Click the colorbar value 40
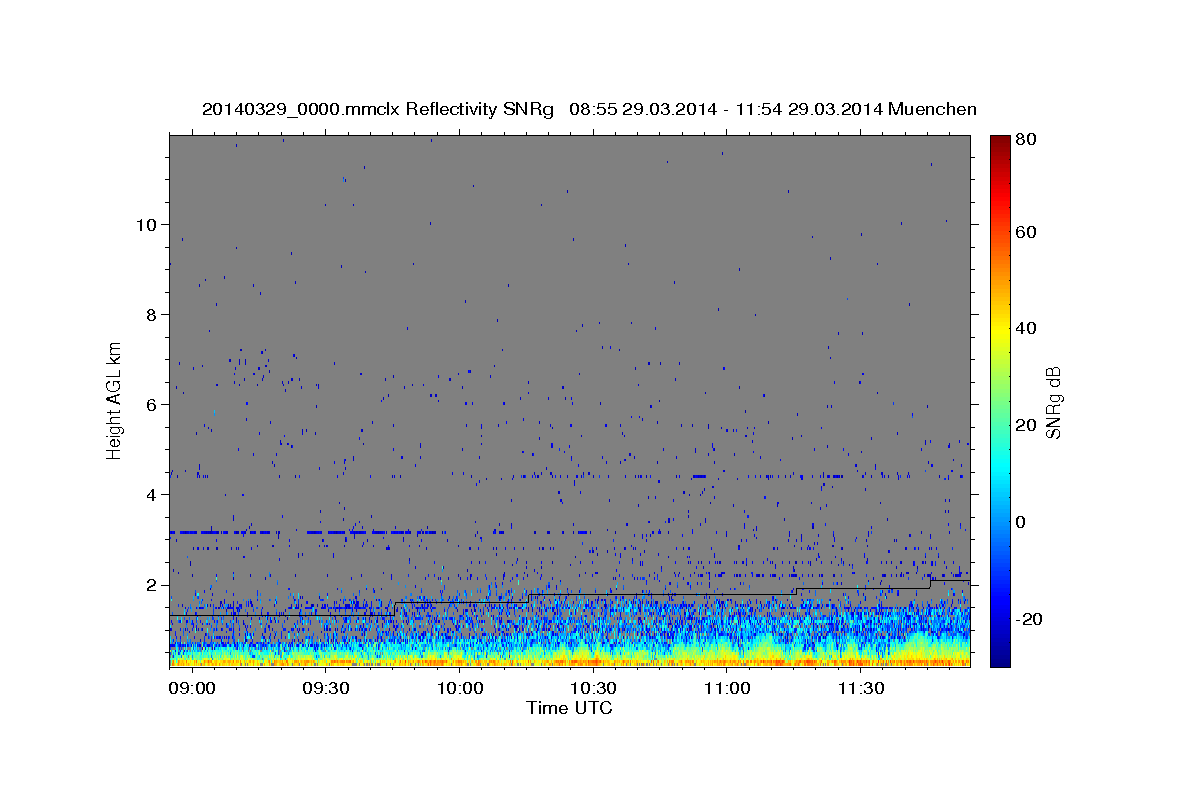Image resolution: width=1200 pixels, height=800 pixels. (1025, 328)
